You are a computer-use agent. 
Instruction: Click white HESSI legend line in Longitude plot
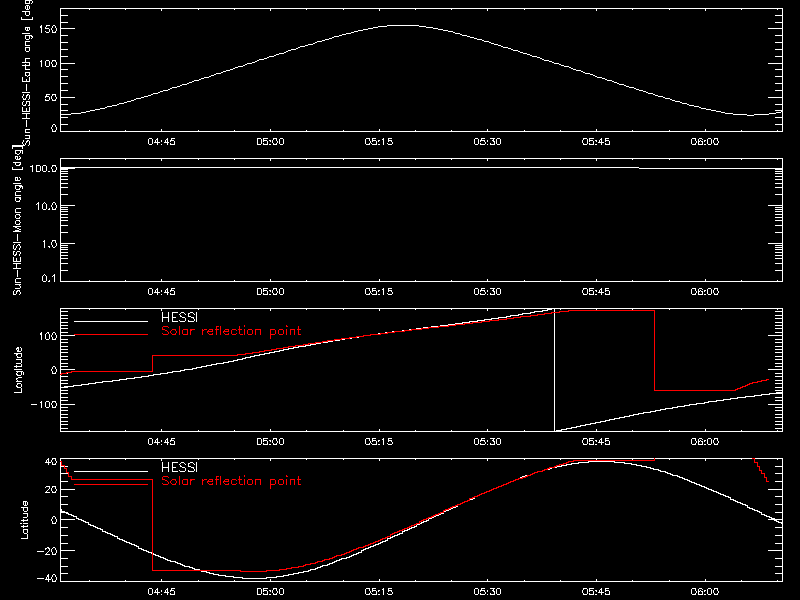click(111, 321)
